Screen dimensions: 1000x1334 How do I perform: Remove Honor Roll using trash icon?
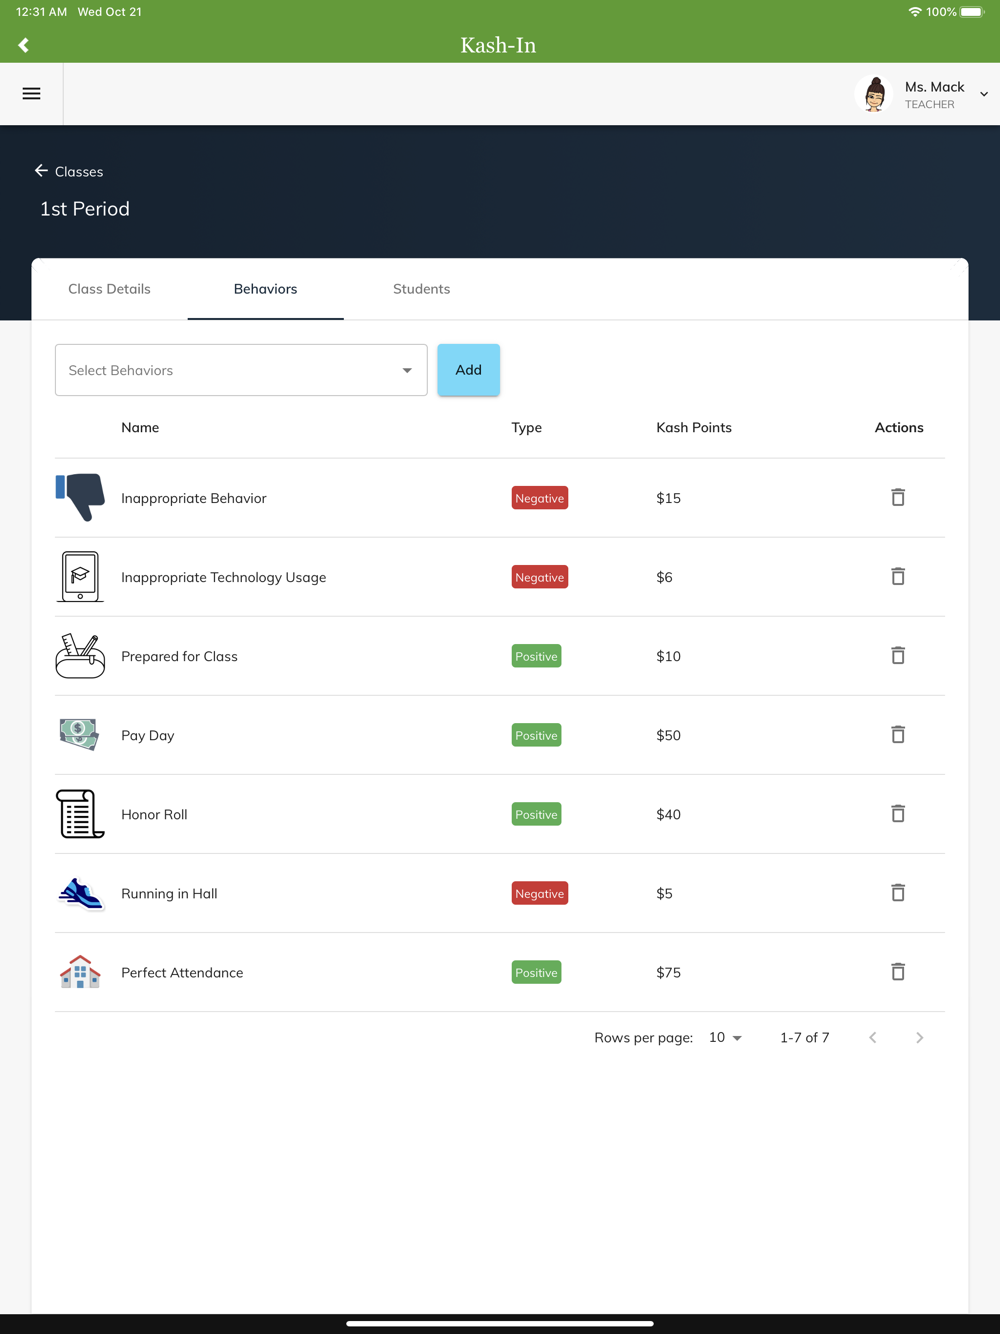898,814
